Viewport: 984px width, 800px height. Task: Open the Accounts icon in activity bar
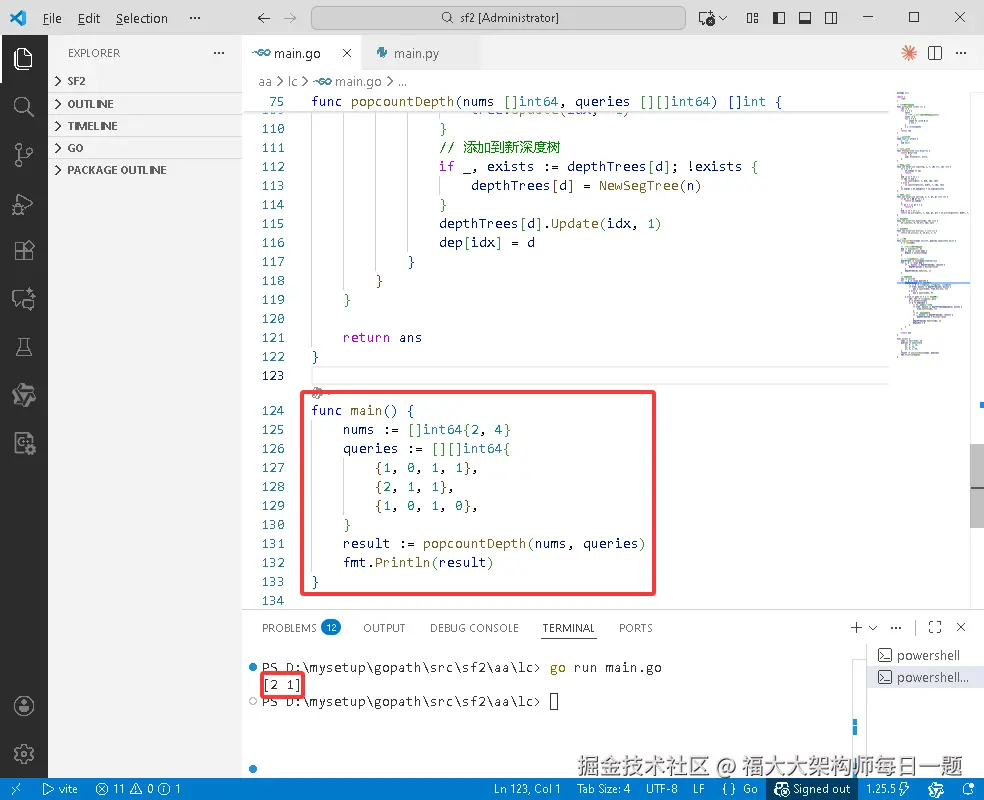coord(23,706)
